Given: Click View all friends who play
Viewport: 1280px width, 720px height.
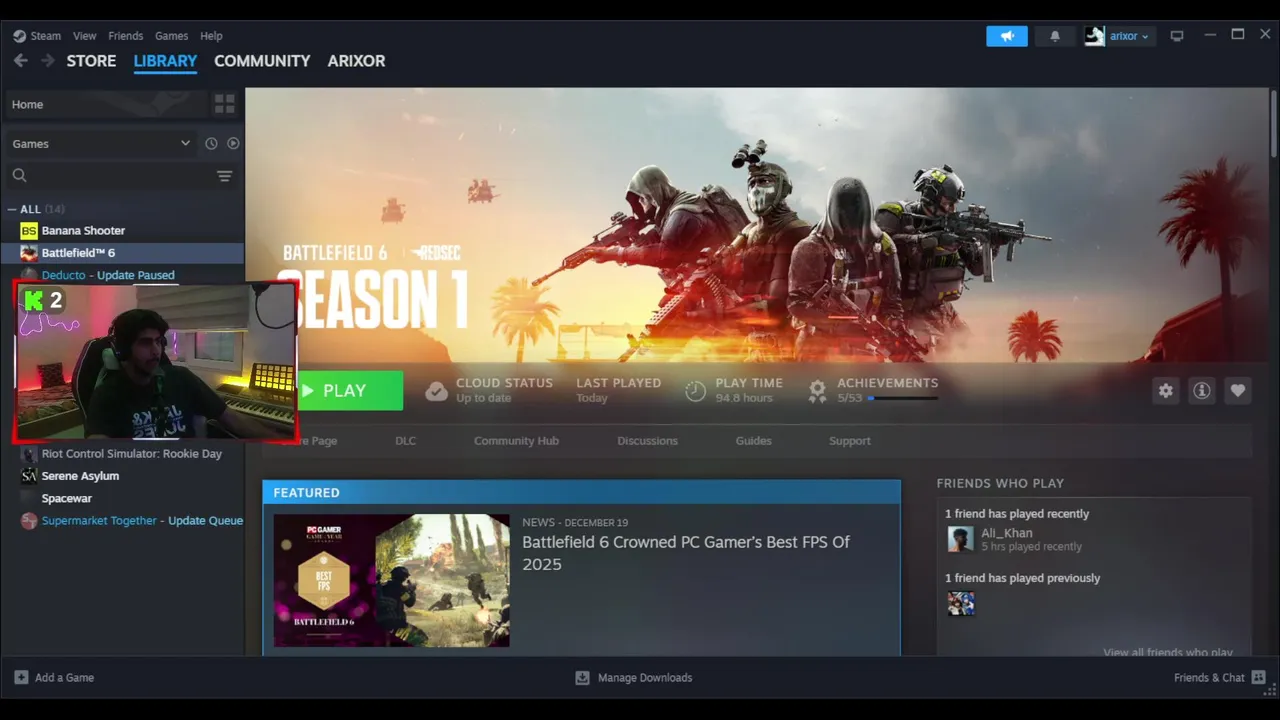Looking at the screenshot, I should pos(1167,652).
